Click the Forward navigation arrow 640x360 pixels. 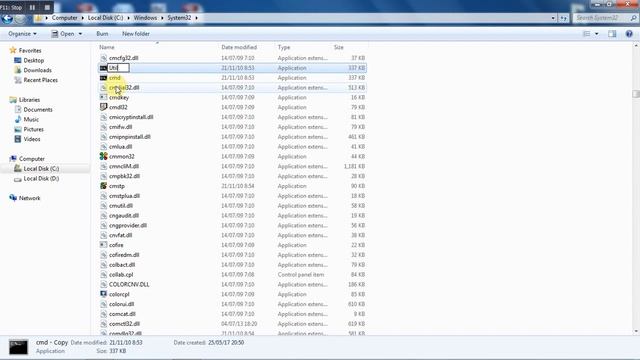20,18
